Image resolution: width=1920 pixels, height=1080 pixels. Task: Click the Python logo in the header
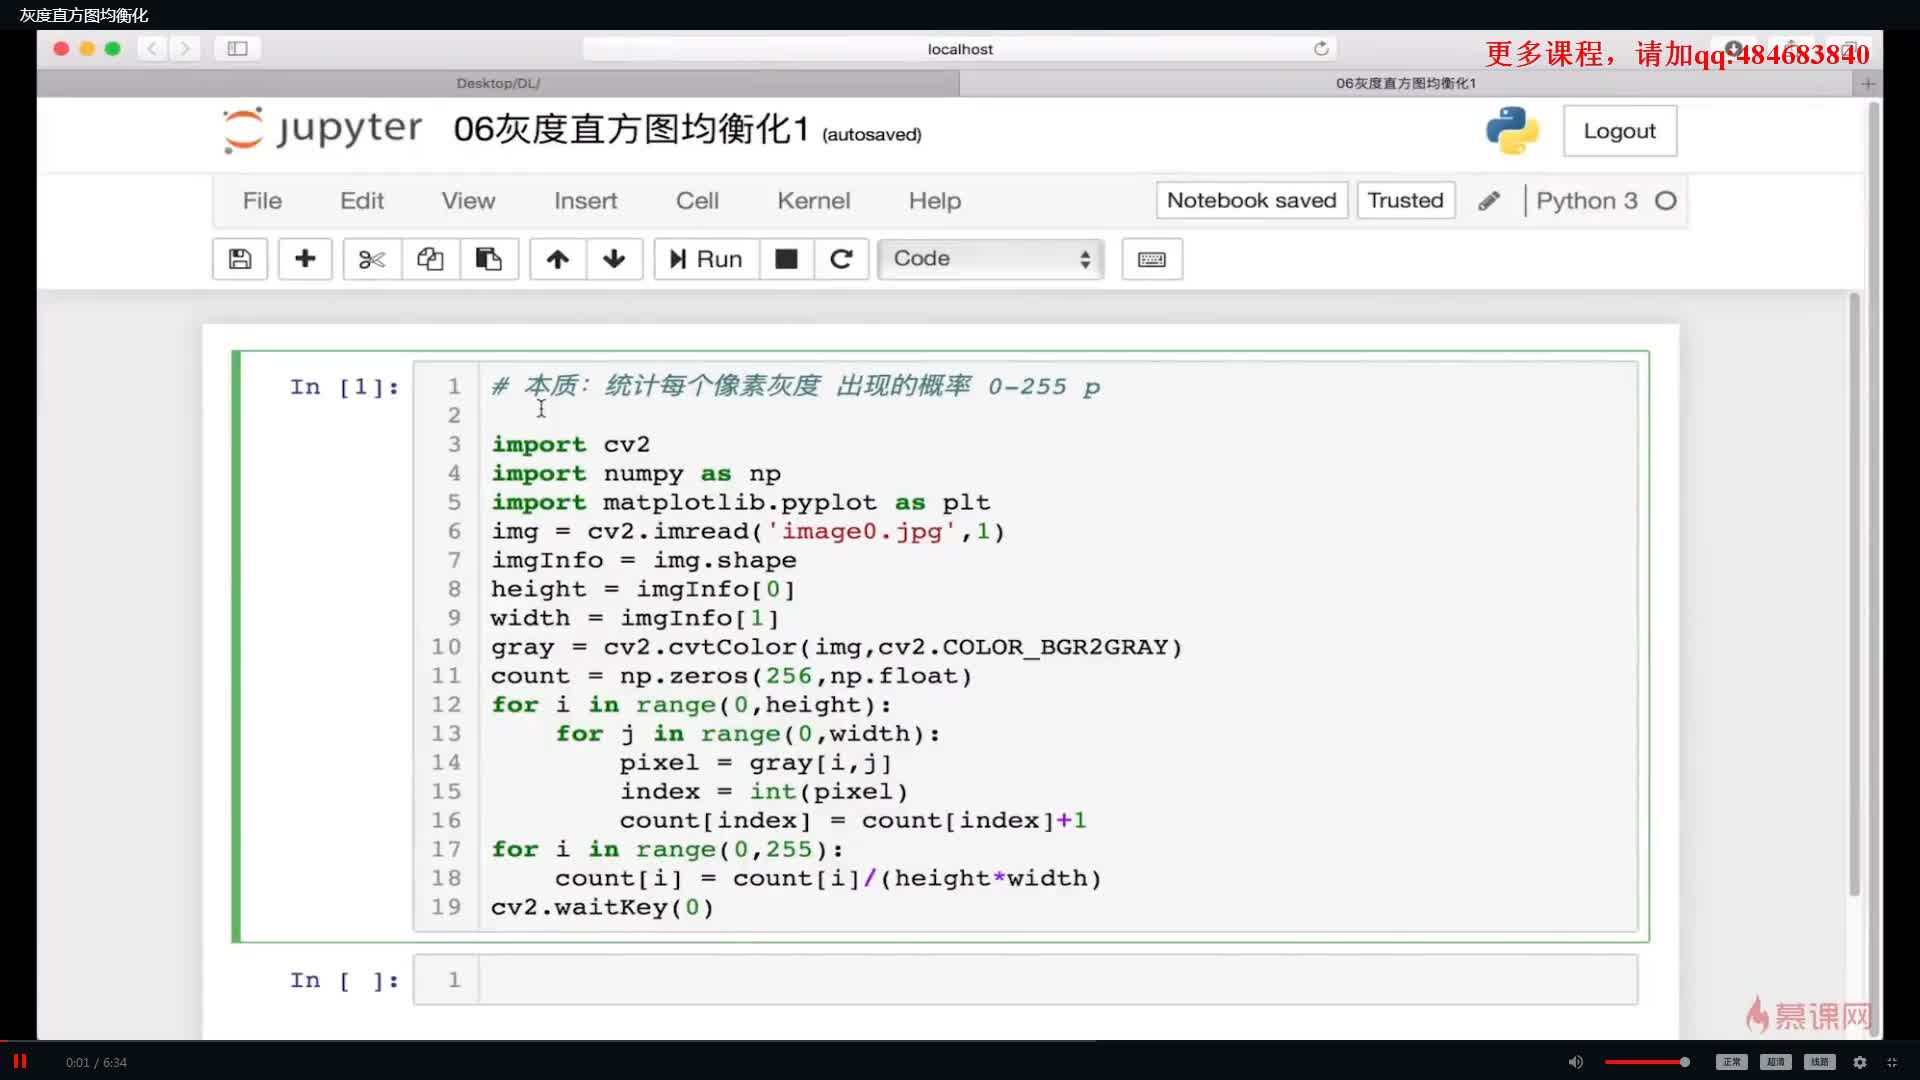coord(1512,131)
